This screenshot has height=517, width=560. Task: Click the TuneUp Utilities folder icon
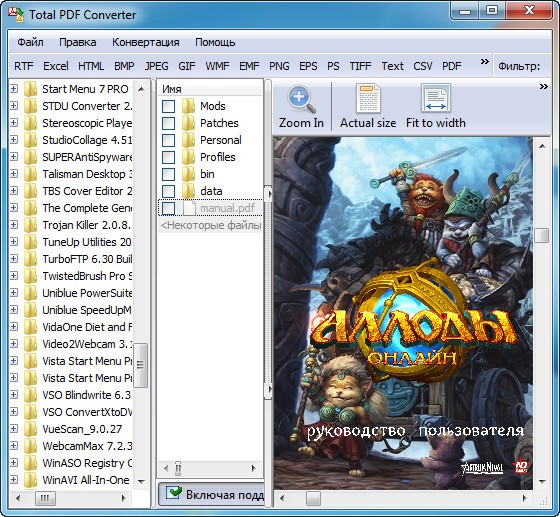coord(30,242)
